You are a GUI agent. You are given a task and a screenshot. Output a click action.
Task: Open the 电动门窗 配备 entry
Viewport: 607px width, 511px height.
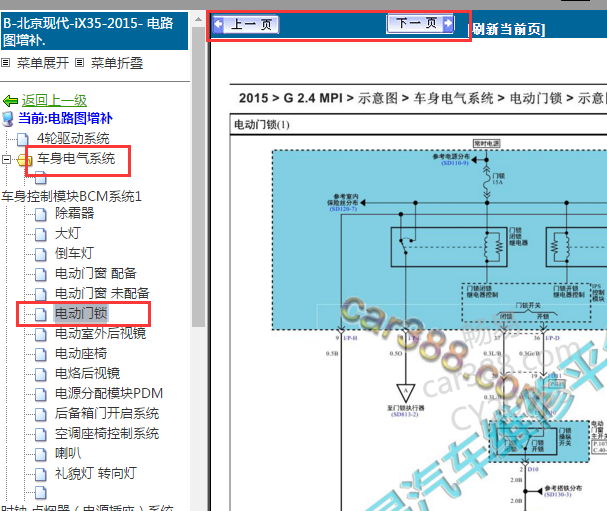[96, 273]
